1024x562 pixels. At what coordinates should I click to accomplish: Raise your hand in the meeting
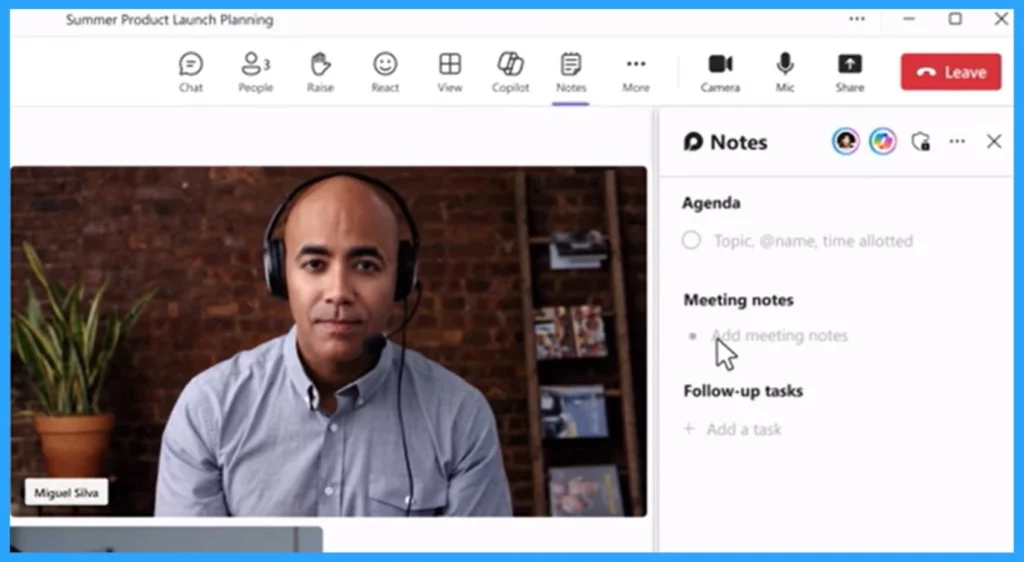point(320,72)
